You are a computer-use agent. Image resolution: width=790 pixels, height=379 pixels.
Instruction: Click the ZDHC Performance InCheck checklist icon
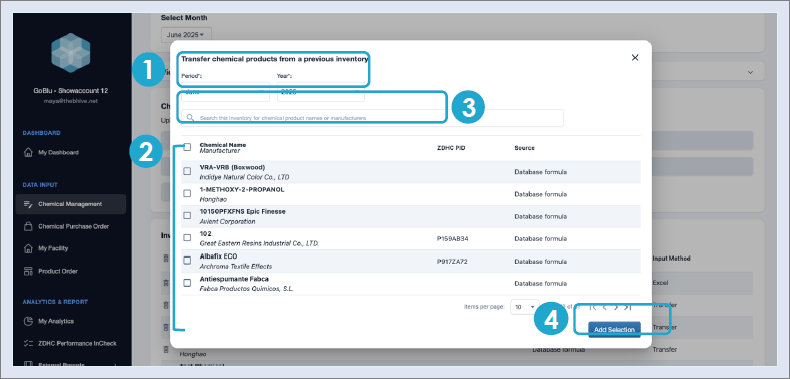coord(28,343)
